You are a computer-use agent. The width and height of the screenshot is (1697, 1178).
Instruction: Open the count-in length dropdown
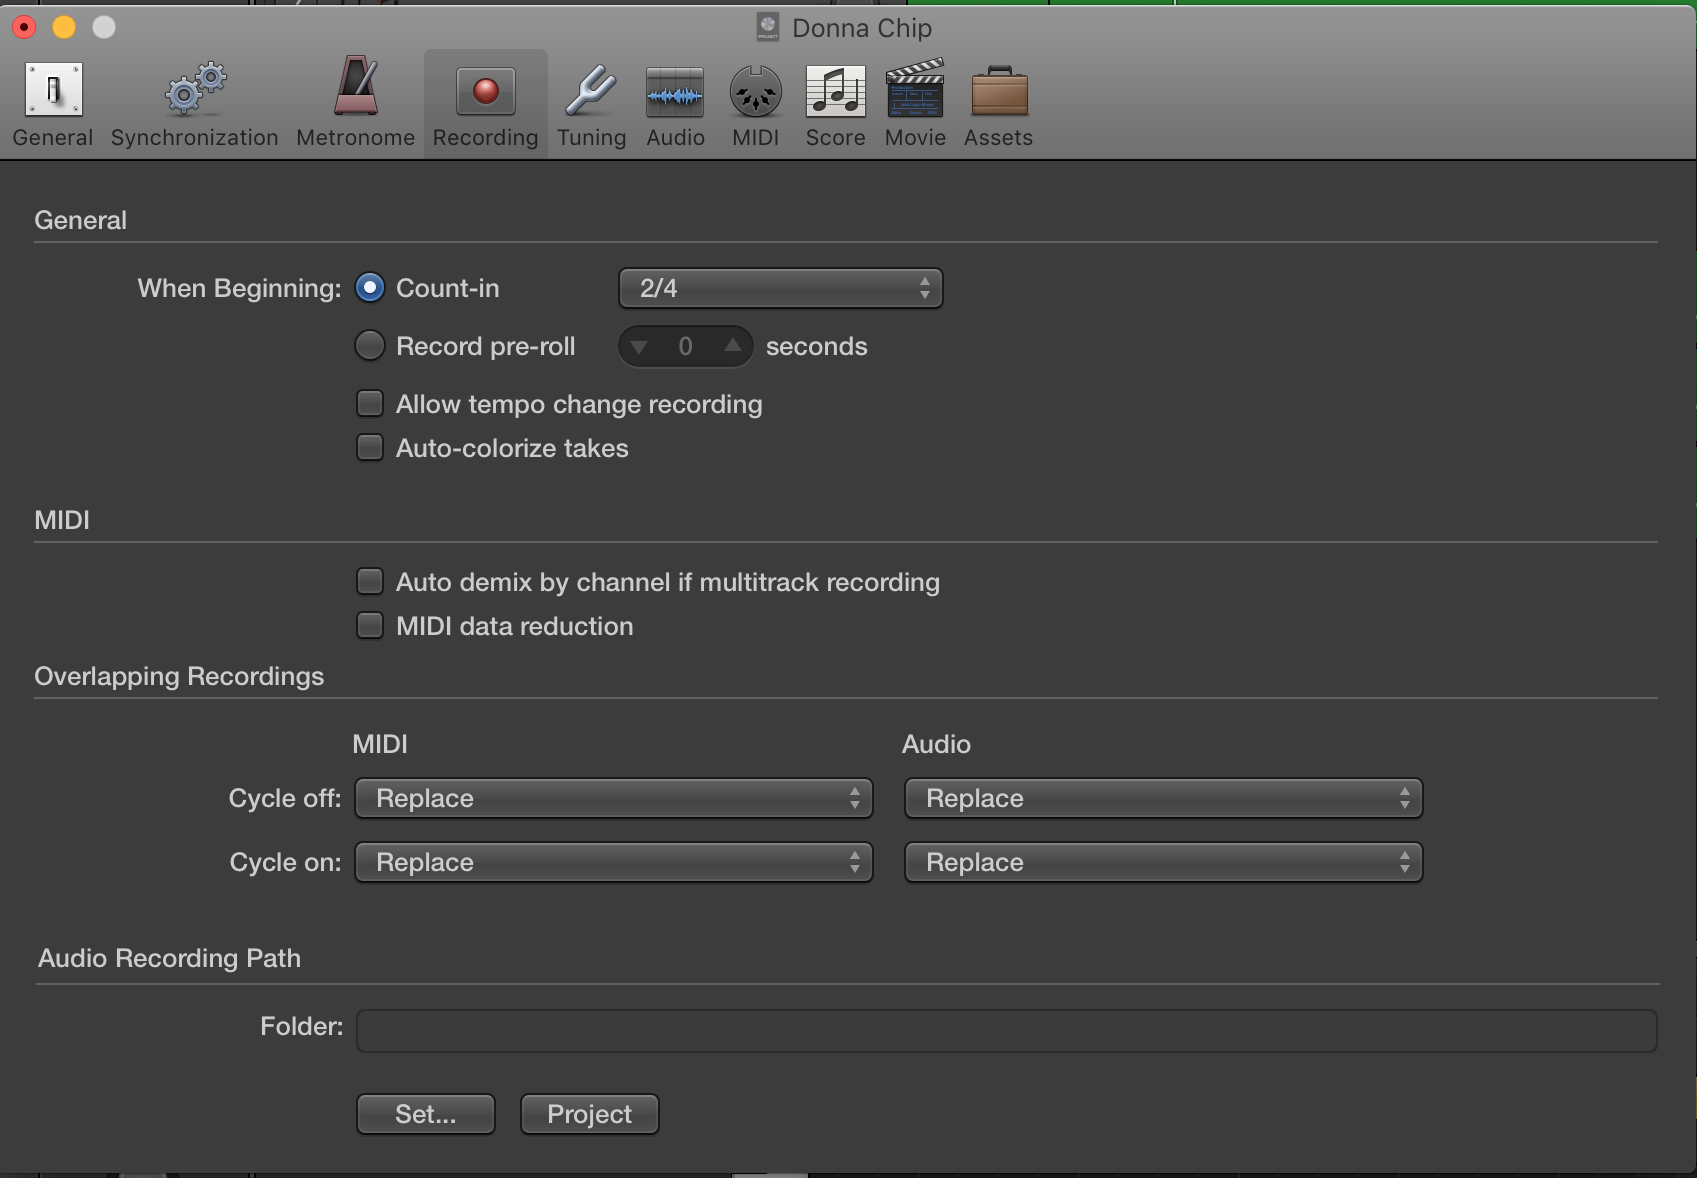tap(780, 288)
